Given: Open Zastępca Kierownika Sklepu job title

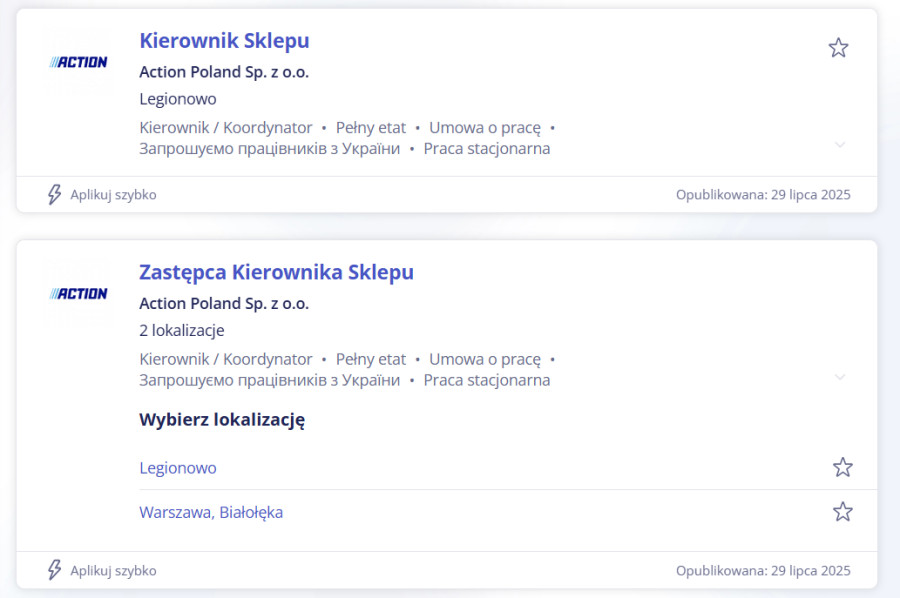Looking at the screenshot, I should coord(276,273).
